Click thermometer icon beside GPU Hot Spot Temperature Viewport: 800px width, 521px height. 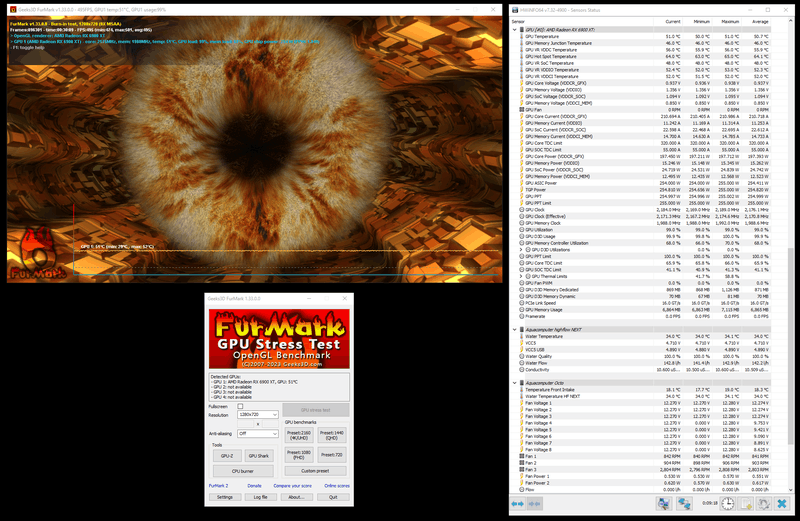click(x=521, y=57)
